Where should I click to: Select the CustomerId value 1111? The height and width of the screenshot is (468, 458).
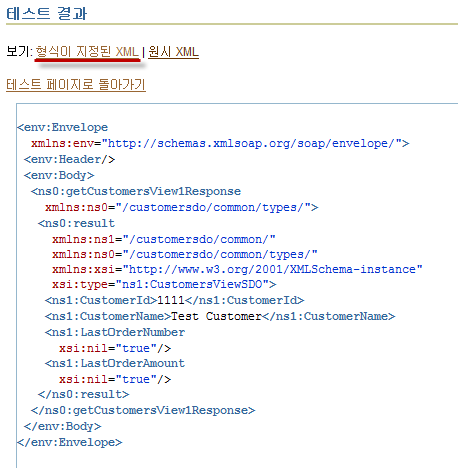click(171, 300)
